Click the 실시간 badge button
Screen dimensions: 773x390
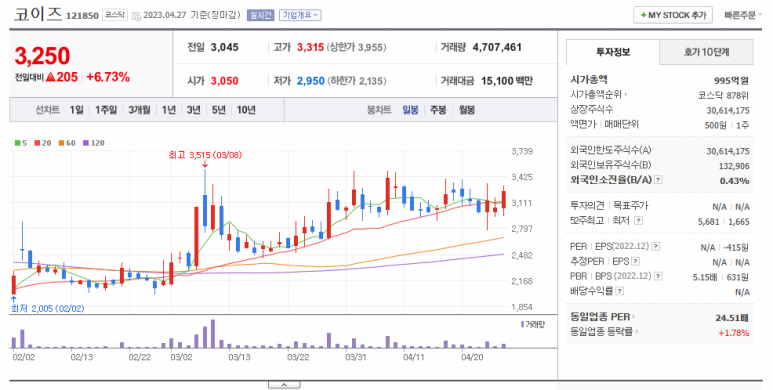click(x=260, y=15)
